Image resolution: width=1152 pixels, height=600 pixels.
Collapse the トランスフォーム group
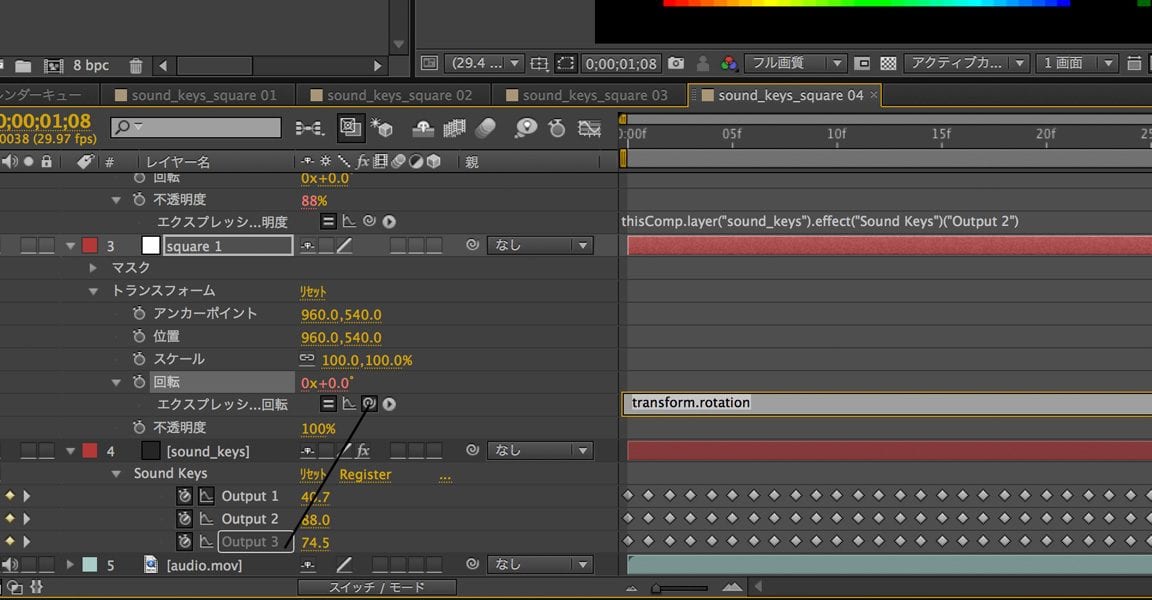pyautogui.click(x=92, y=290)
